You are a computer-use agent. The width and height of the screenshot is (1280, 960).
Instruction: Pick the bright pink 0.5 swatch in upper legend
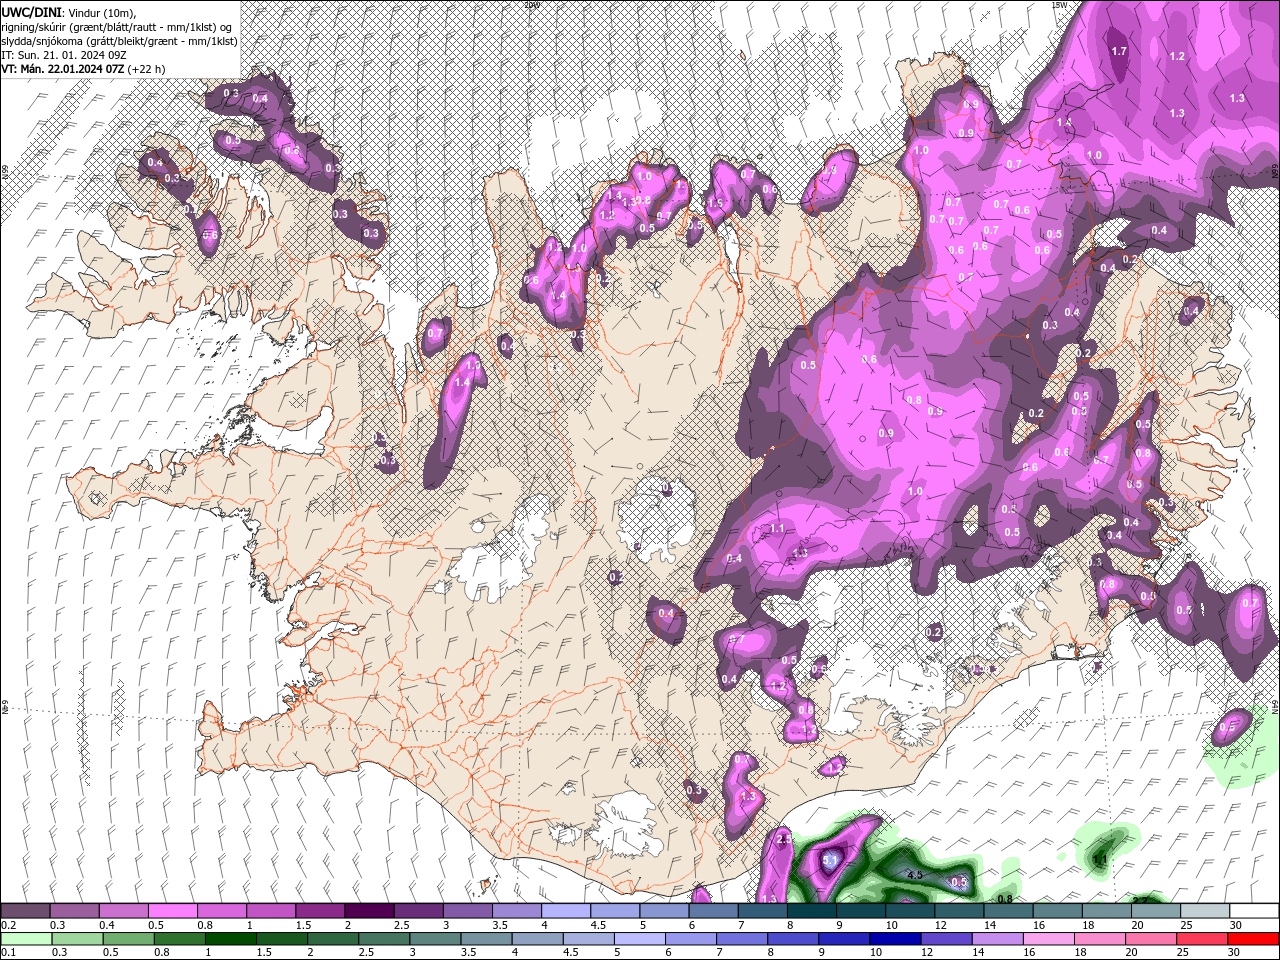(x=171, y=910)
